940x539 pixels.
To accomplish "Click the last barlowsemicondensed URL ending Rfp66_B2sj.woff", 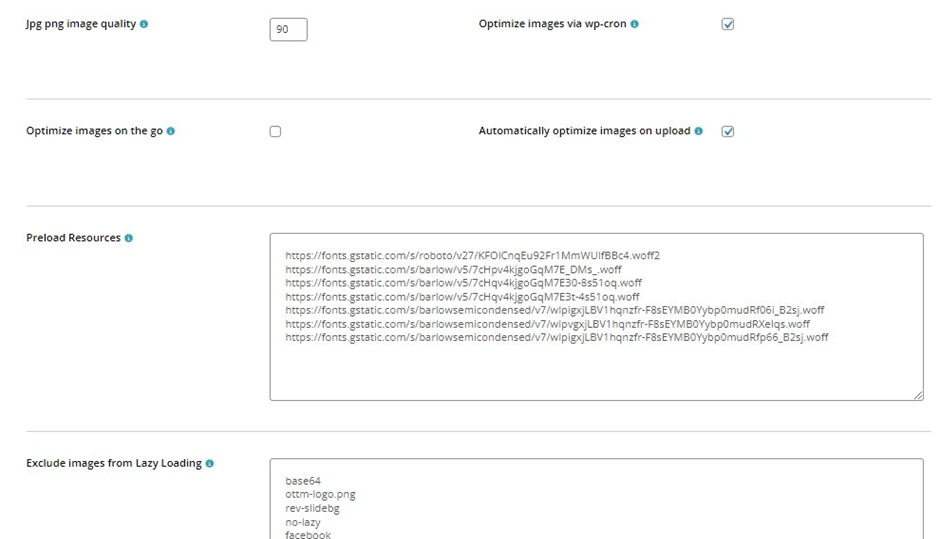I will pos(556,338).
